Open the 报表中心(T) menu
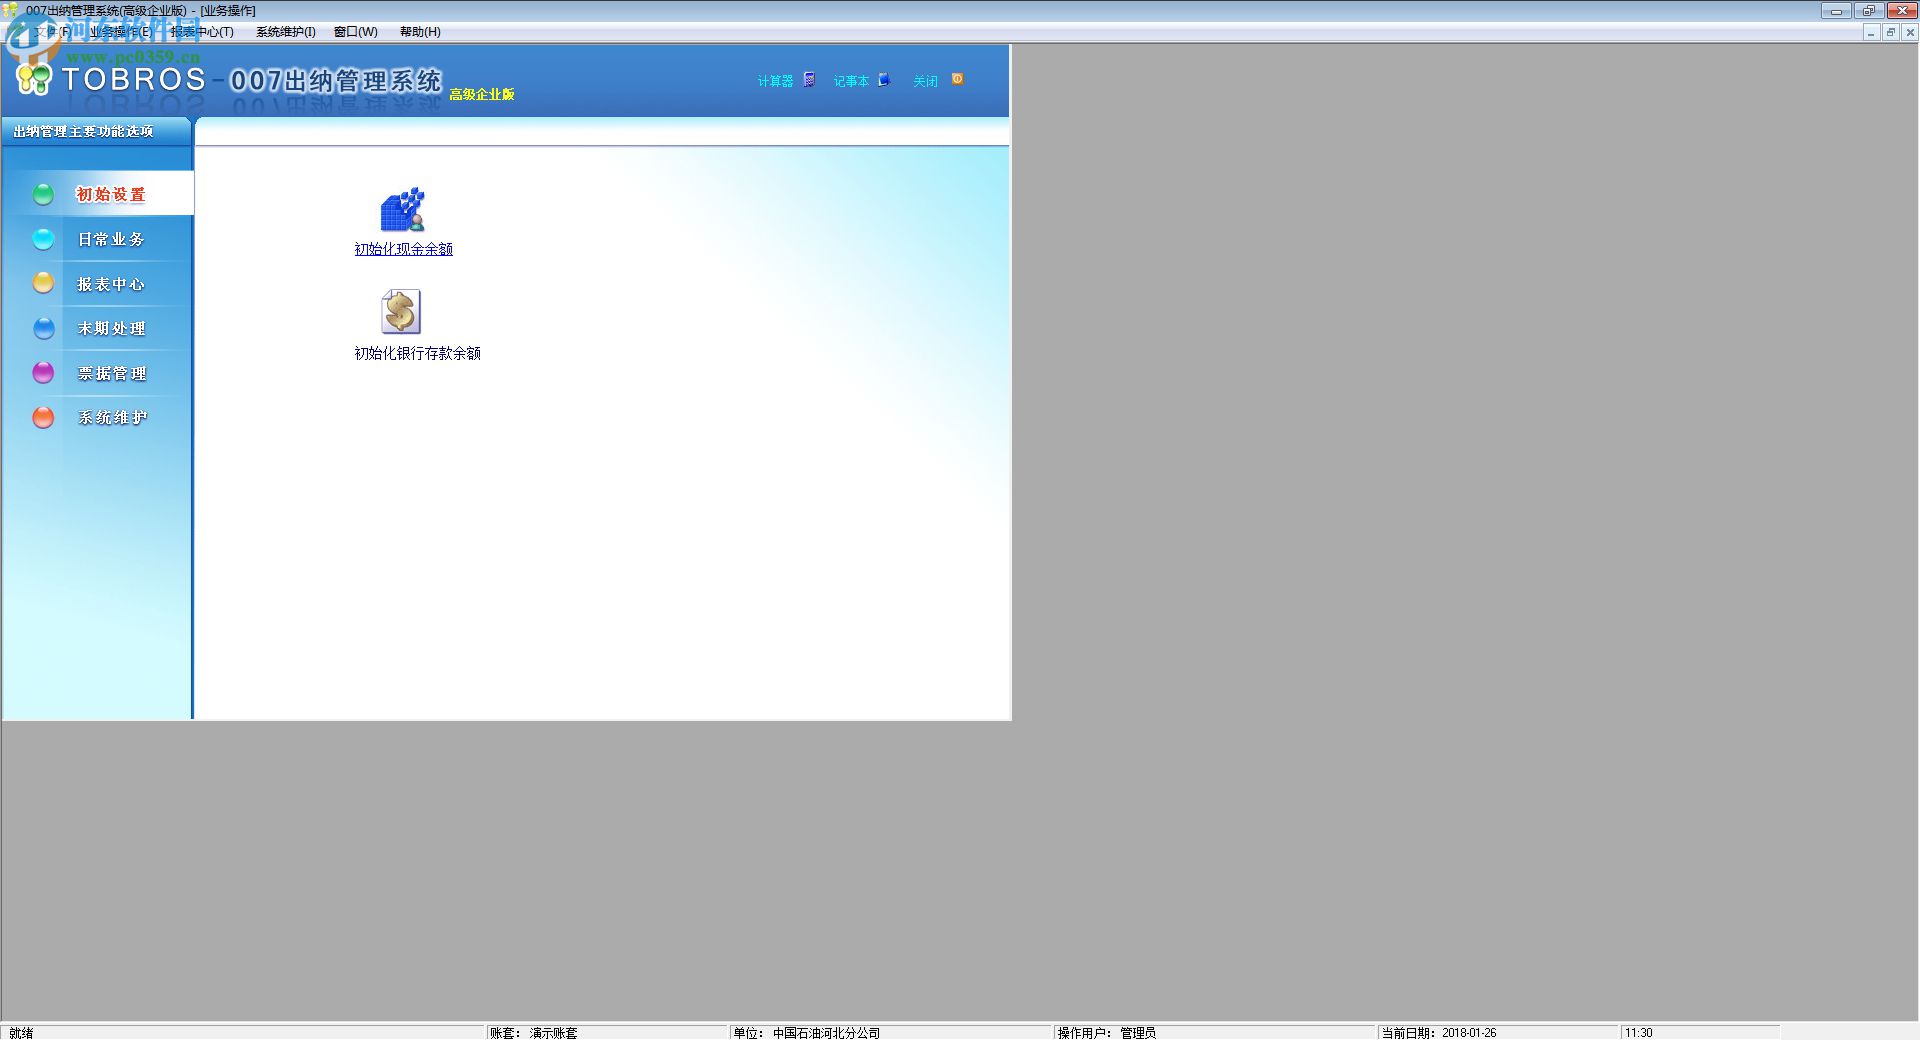1920x1040 pixels. pos(202,32)
